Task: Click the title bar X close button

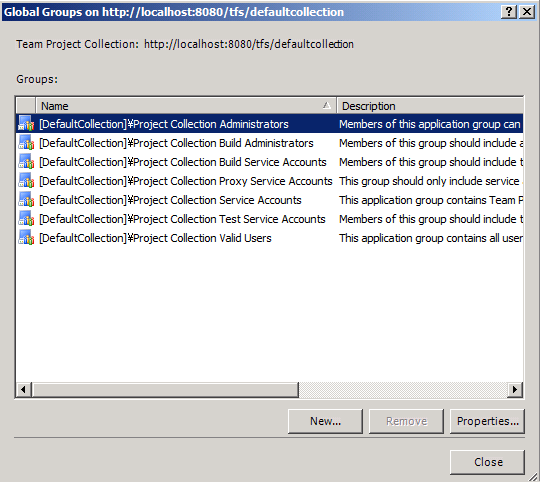Action: click(x=527, y=12)
